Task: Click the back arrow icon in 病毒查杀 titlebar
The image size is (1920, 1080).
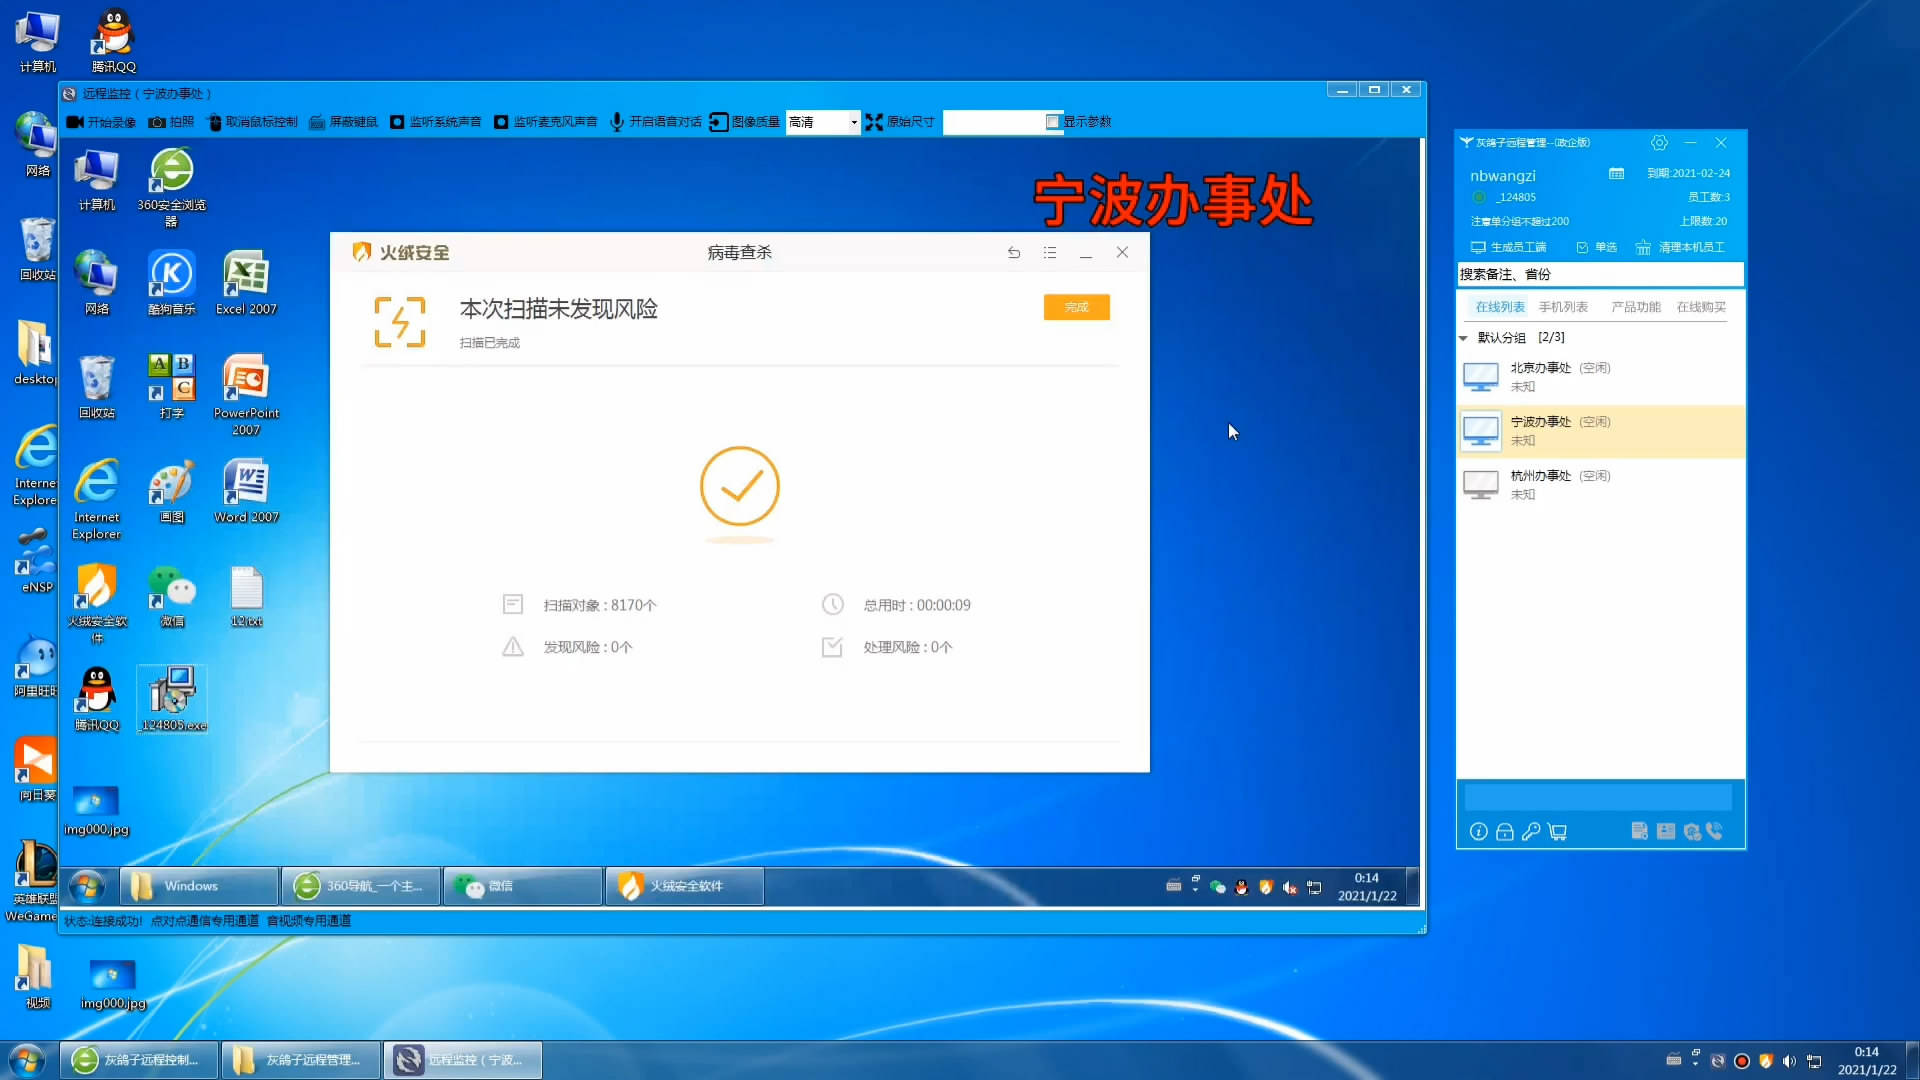Action: (1014, 253)
